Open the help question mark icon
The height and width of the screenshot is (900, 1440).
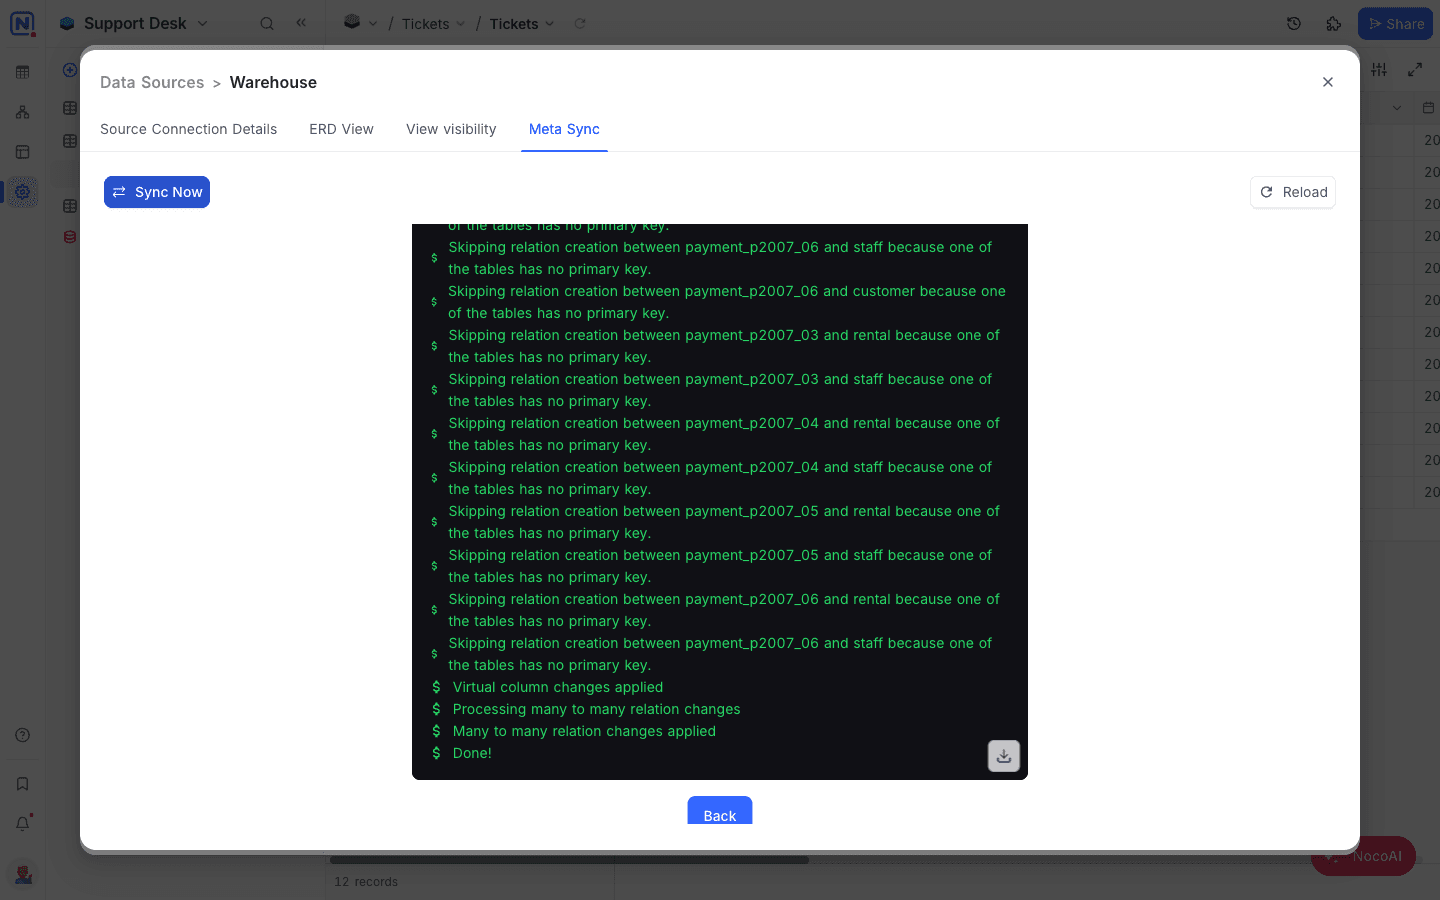tap(22, 735)
